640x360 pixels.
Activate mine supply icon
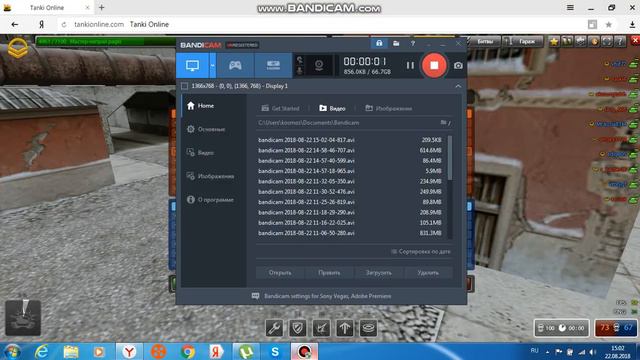click(368, 328)
